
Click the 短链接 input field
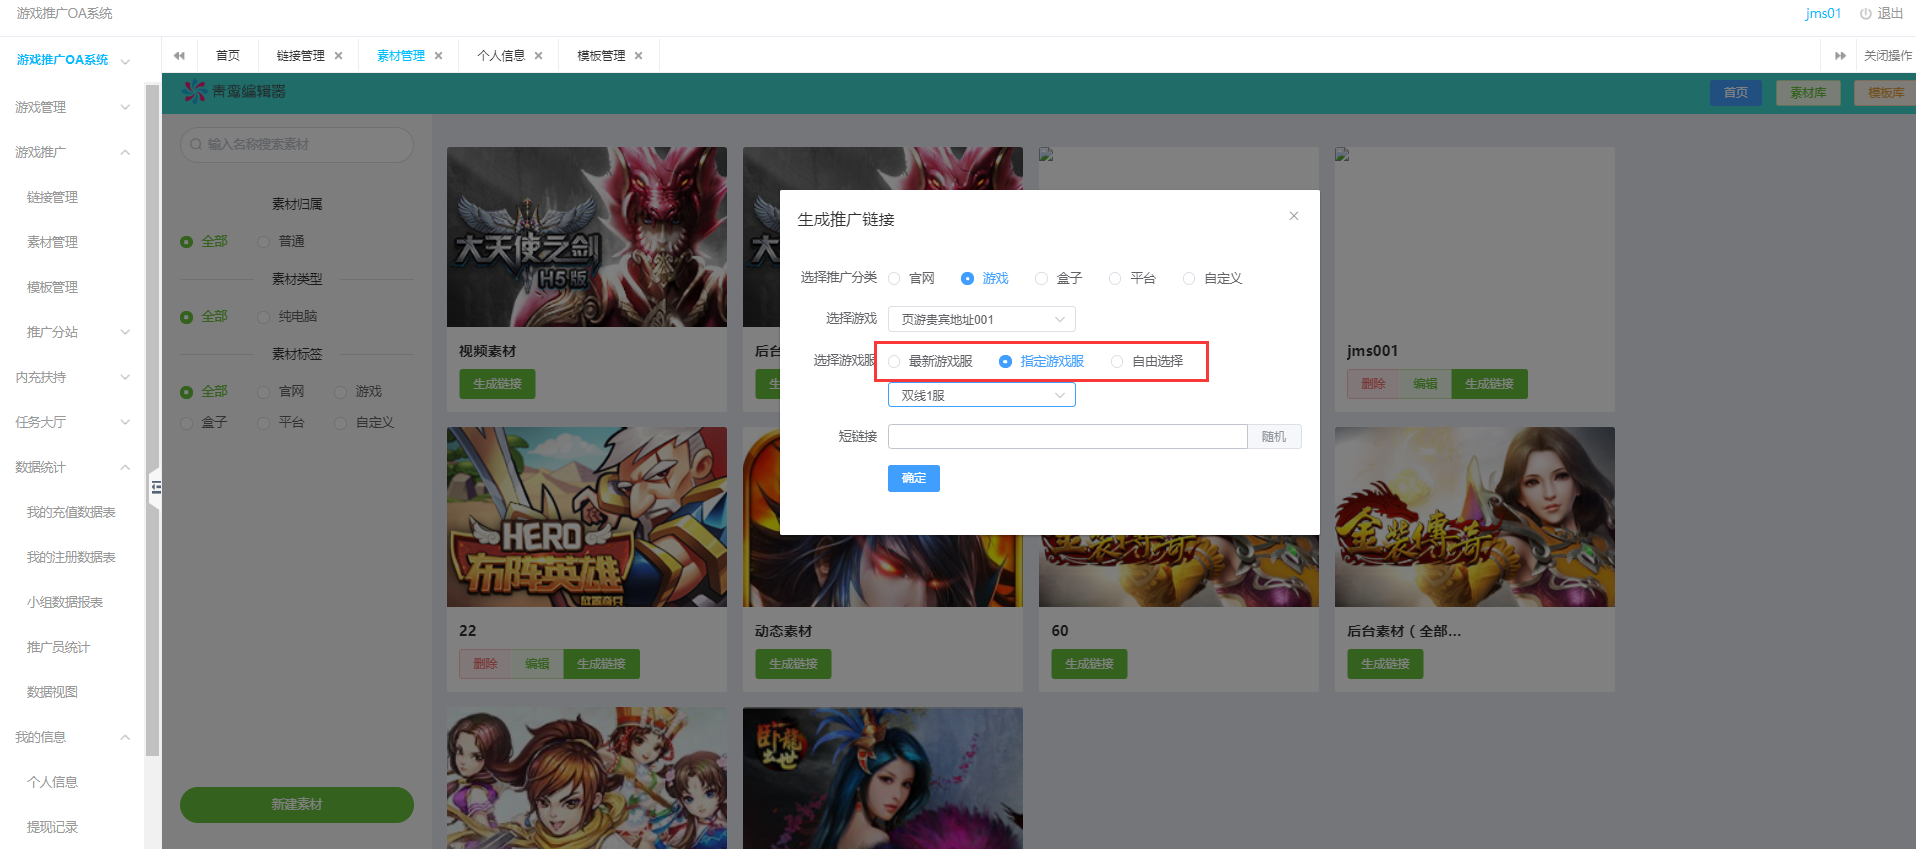(1067, 437)
